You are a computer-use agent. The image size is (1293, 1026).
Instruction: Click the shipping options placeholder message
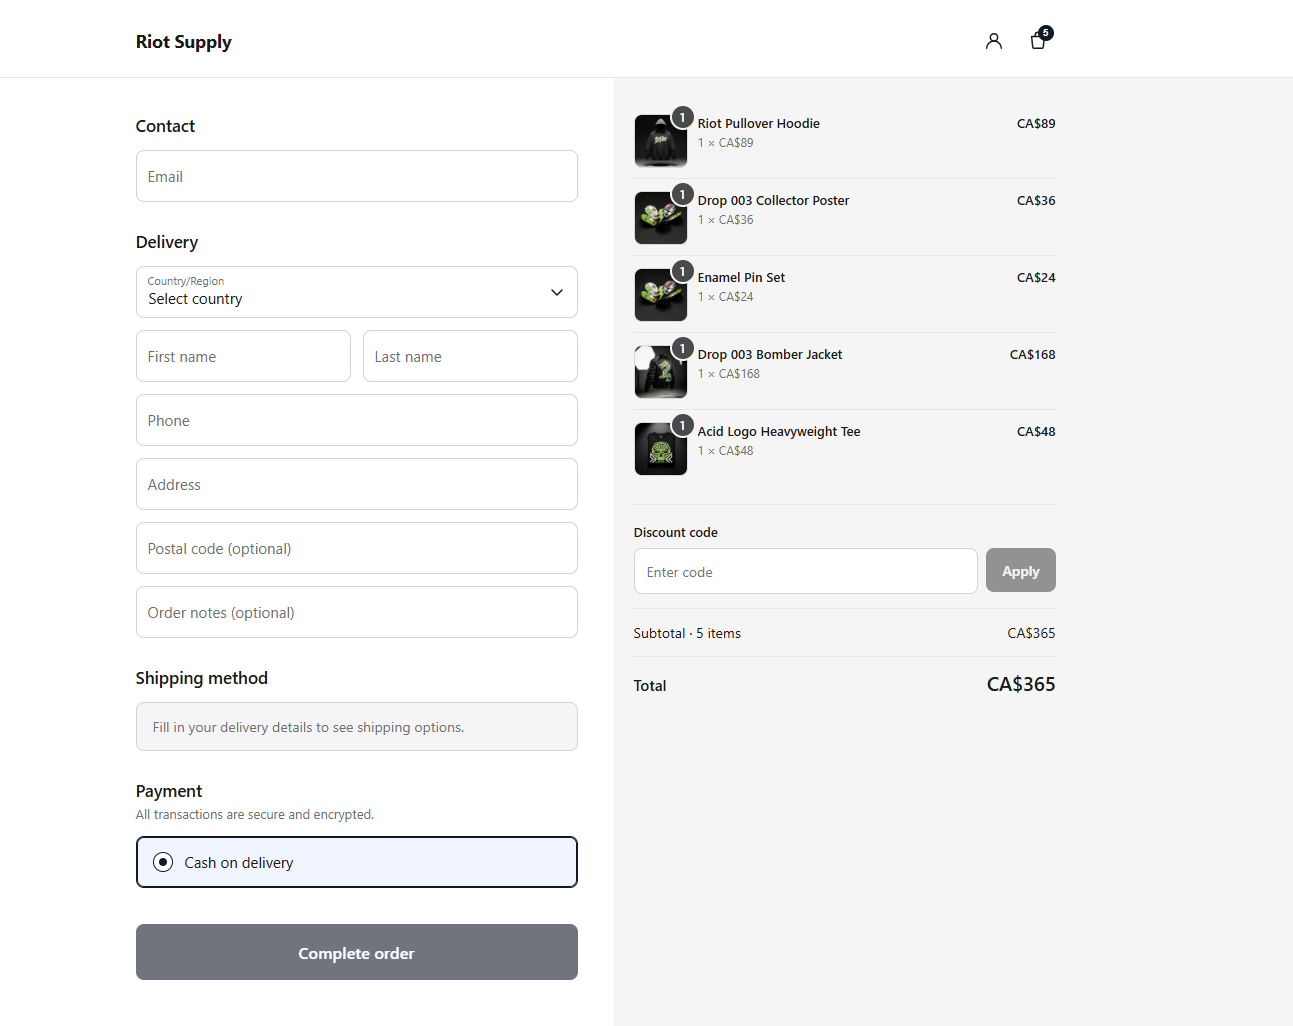[357, 726]
